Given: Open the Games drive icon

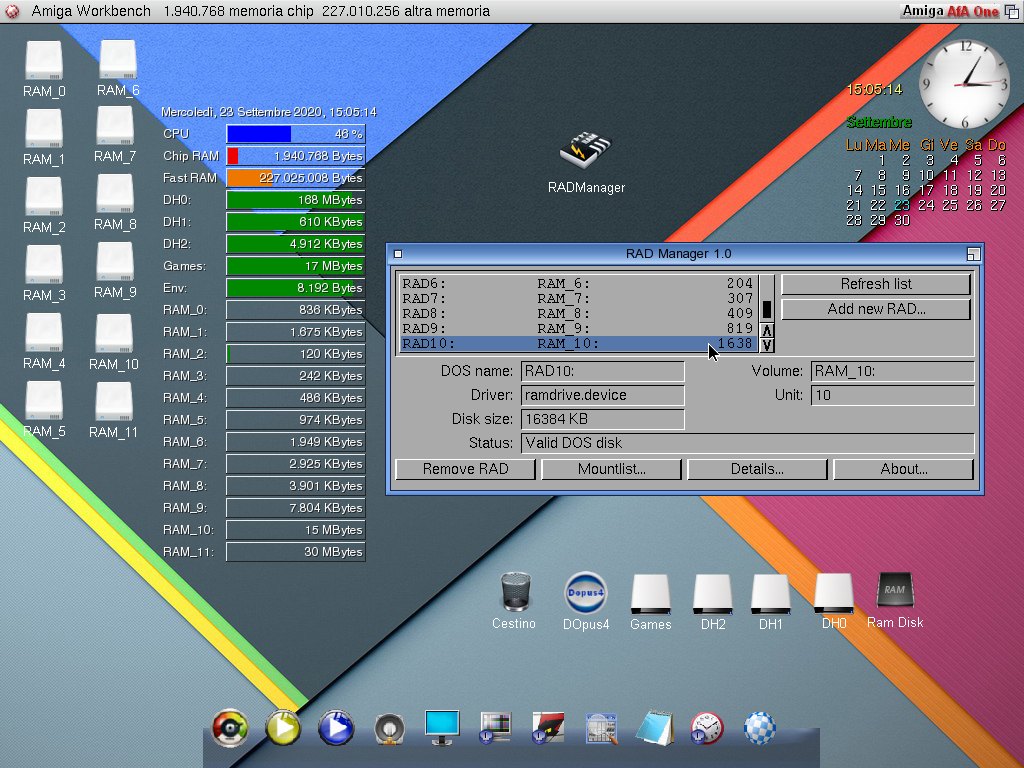Looking at the screenshot, I should click(650, 596).
